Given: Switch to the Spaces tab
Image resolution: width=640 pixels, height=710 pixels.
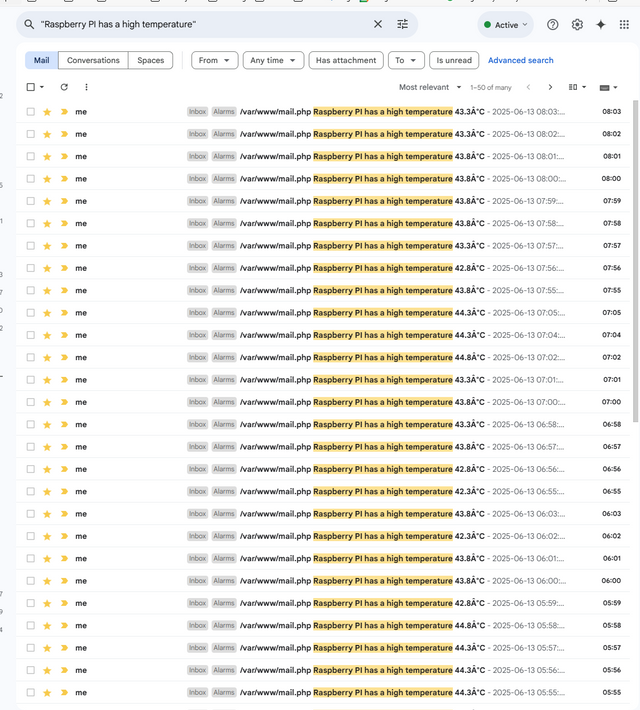Looking at the screenshot, I should 151,60.
